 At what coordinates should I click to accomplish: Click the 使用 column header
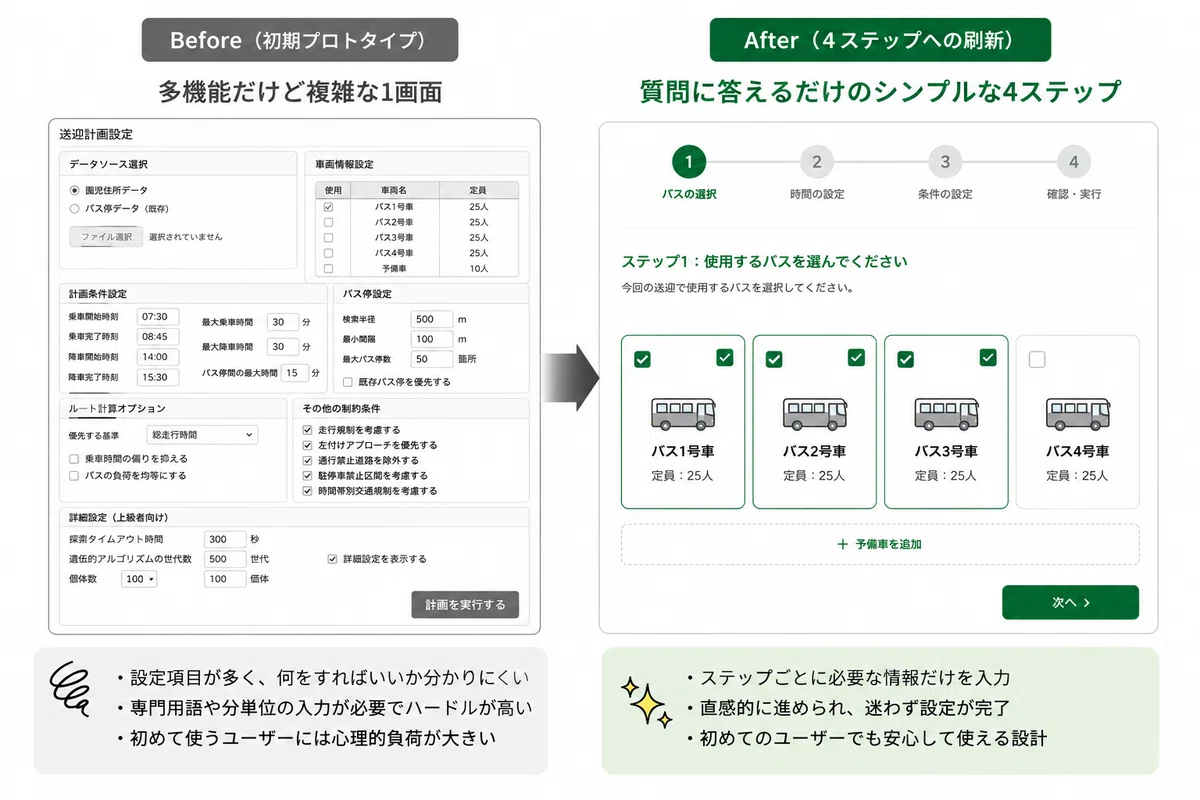[x=333, y=189]
